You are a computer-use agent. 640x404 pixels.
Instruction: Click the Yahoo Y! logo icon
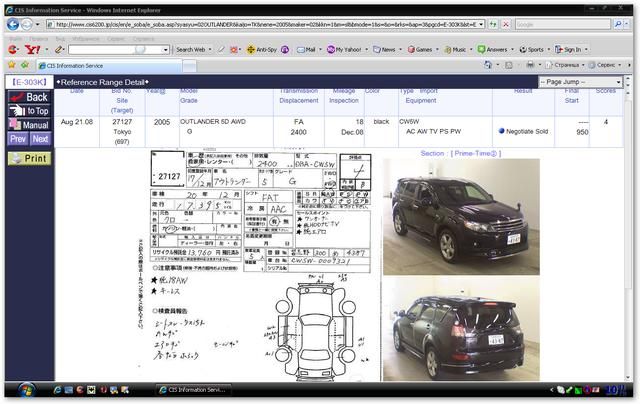click(33, 49)
